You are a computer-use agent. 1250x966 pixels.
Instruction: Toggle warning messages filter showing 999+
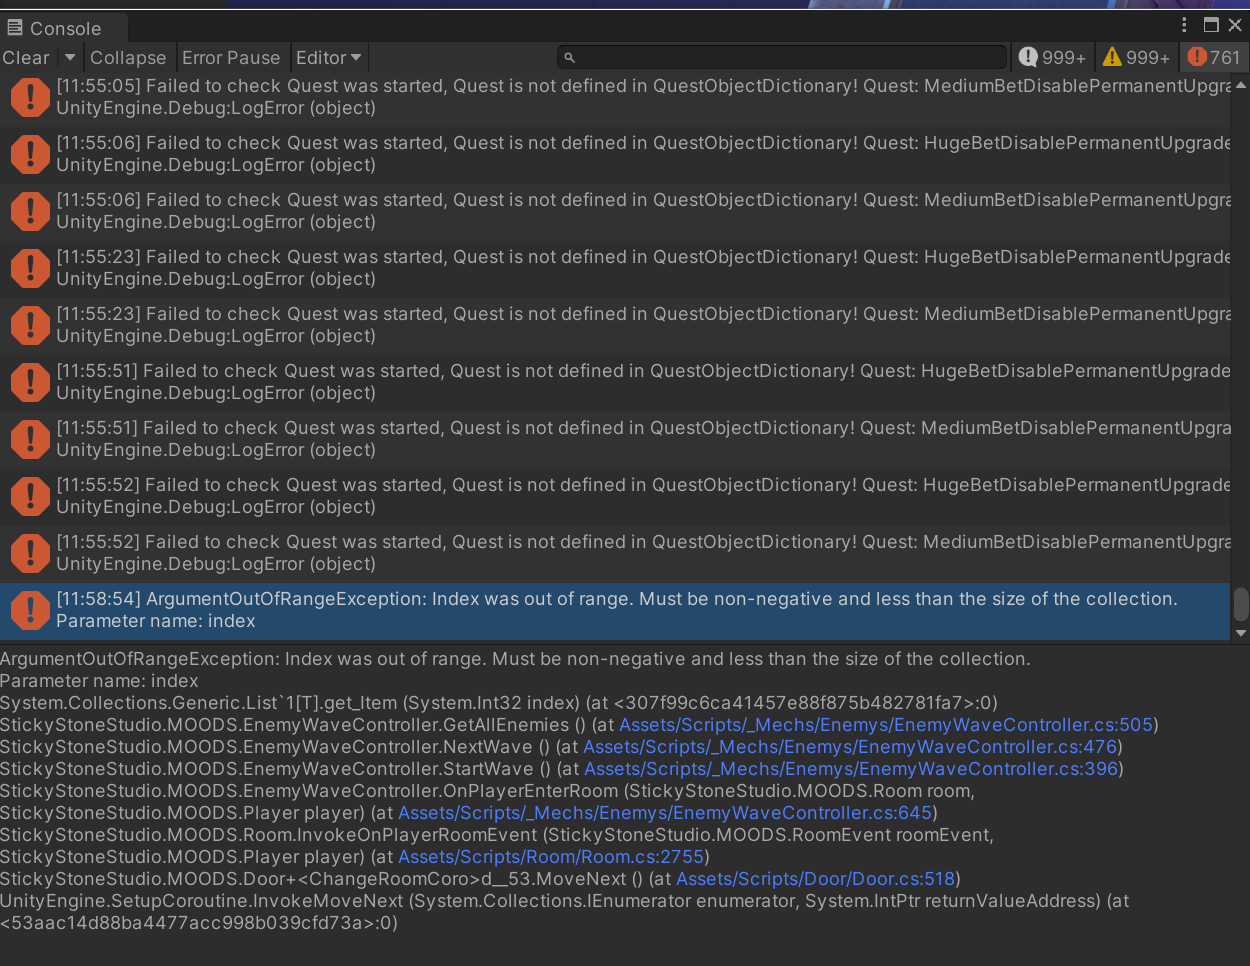pyautogui.click(x=1136, y=58)
